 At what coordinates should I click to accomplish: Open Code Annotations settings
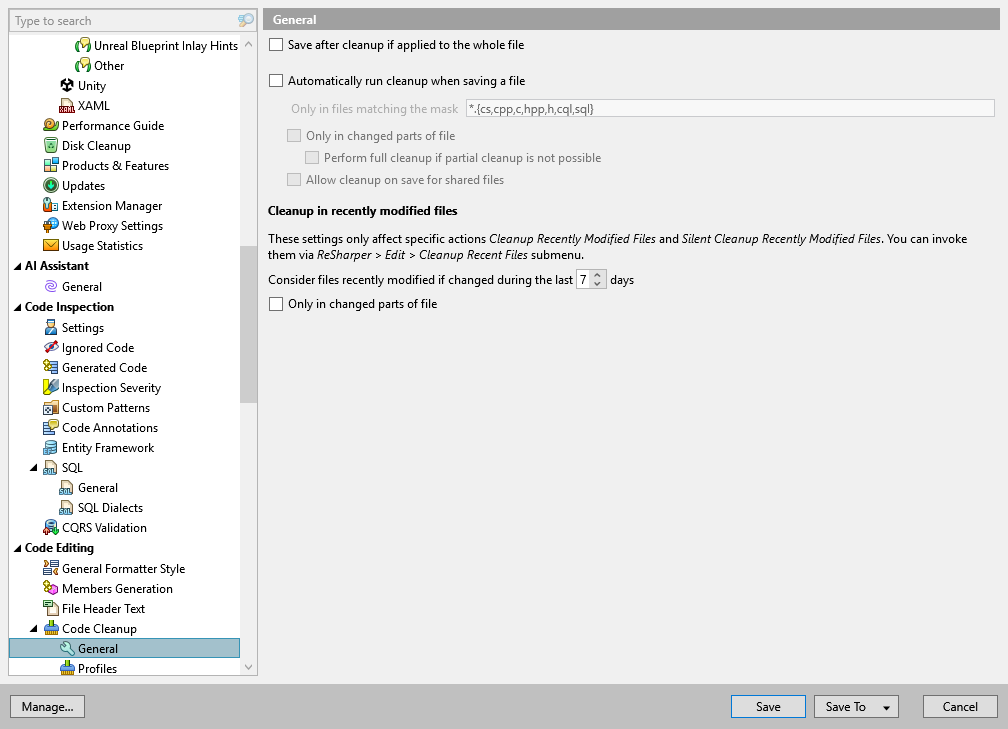[x=48, y=427]
